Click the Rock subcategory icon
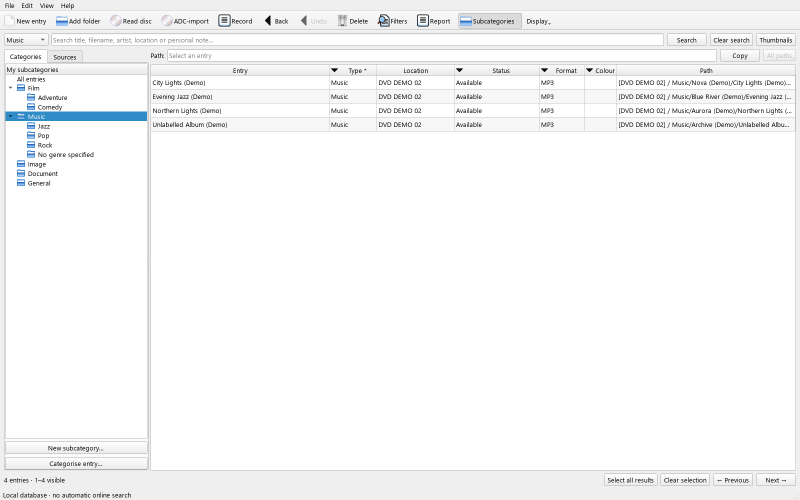The image size is (800, 500). [31, 145]
